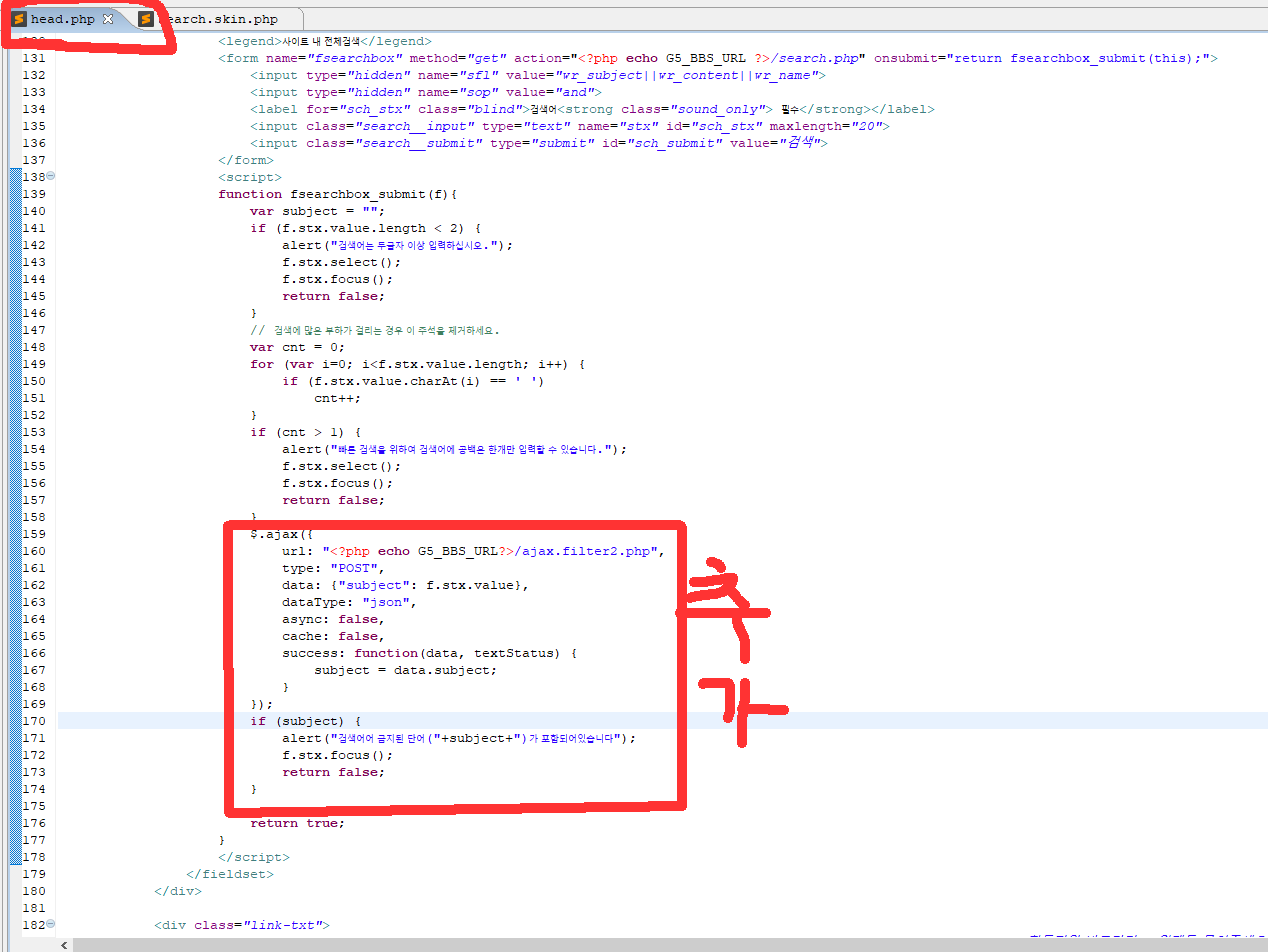The width and height of the screenshot is (1268, 952).
Task: Click line number 159 in the gutter
Action: point(33,534)
